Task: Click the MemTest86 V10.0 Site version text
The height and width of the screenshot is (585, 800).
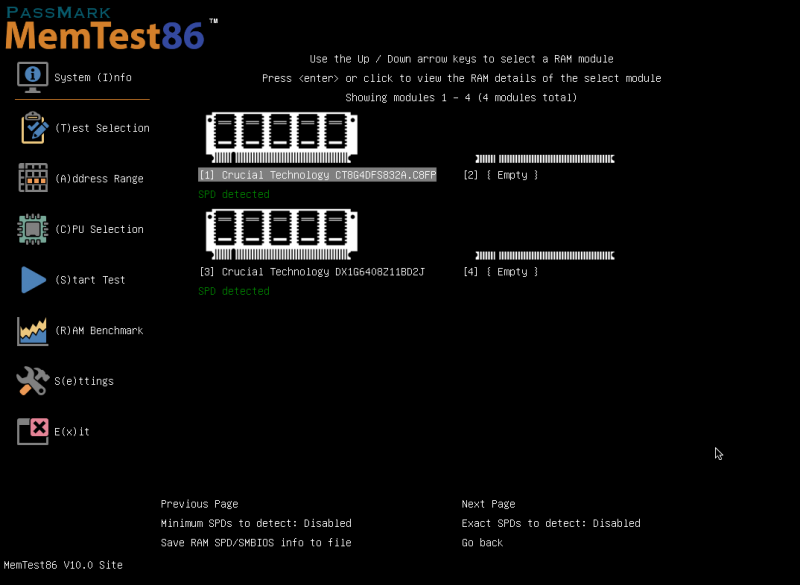Action: point(63,565)
